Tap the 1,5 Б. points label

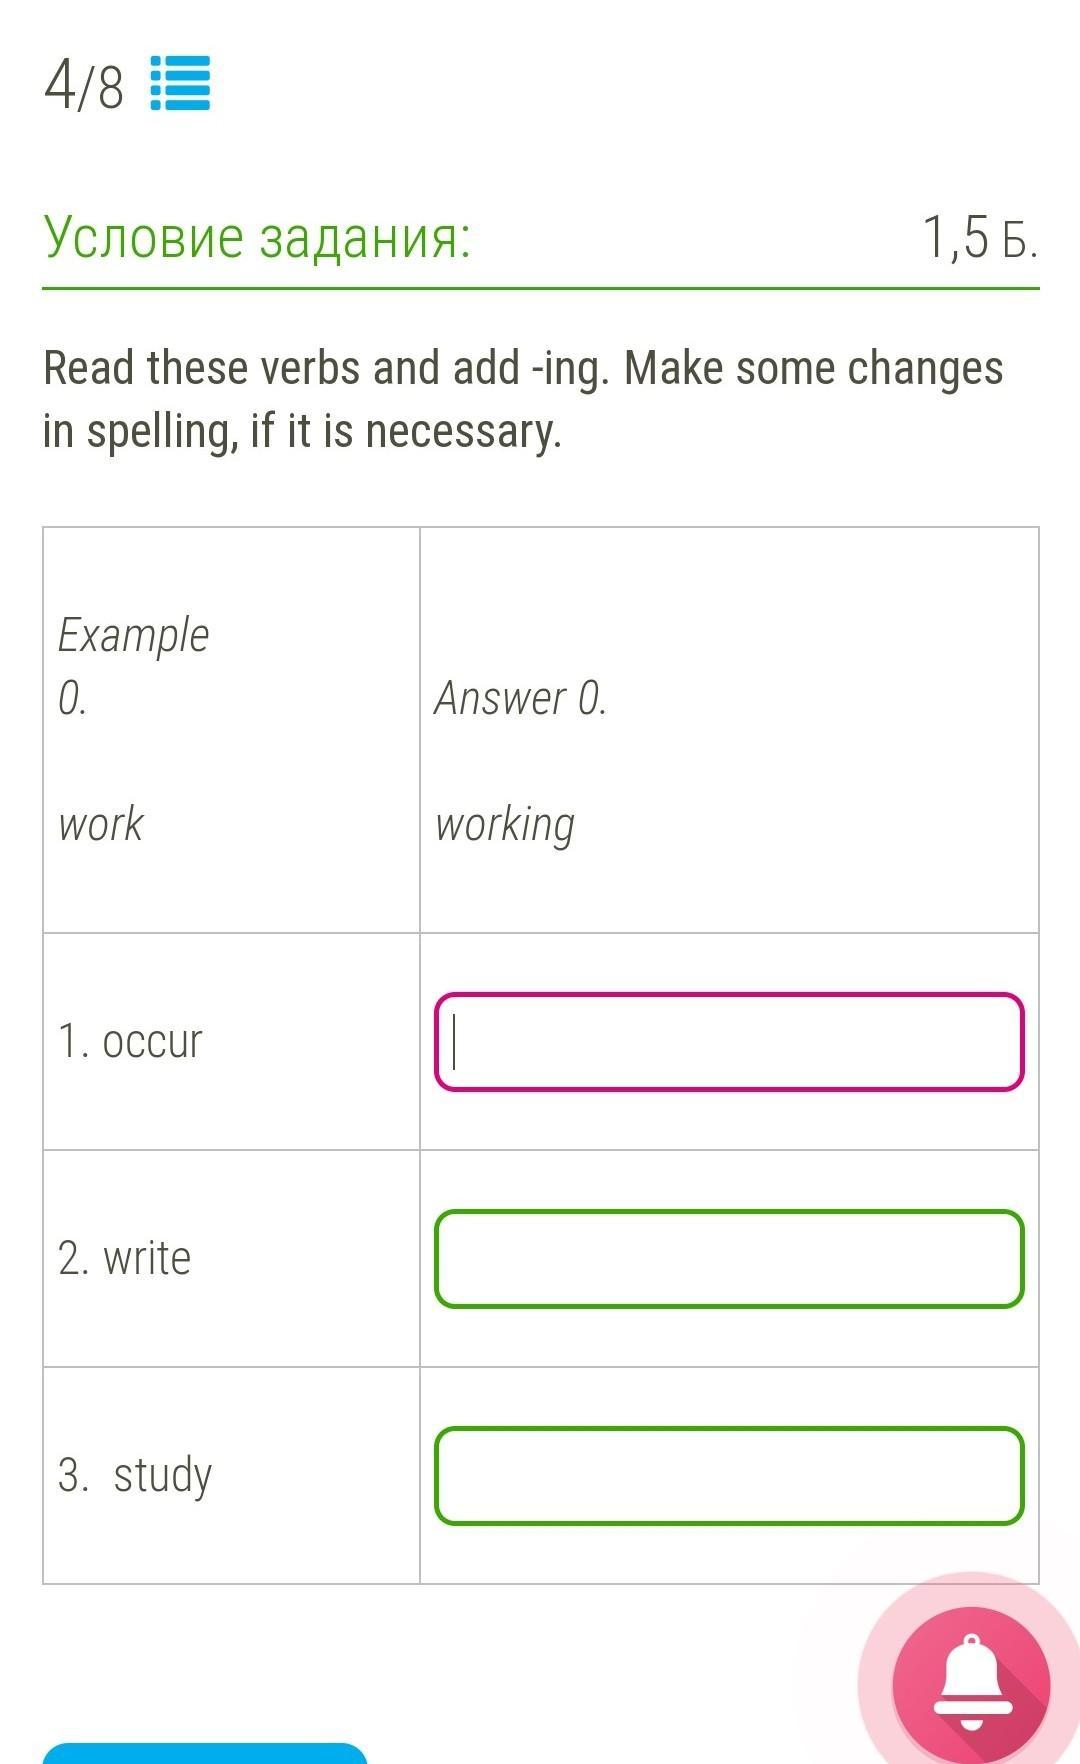point(979,238)
